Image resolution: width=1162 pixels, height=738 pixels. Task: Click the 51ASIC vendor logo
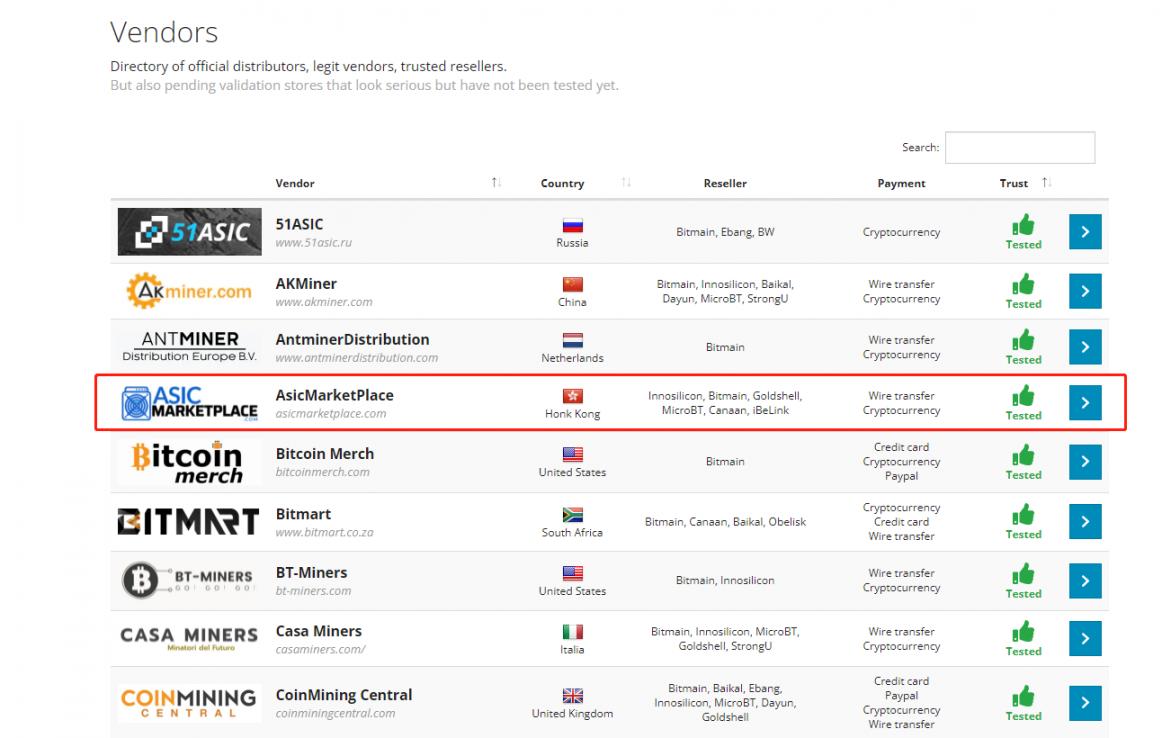pos(187,232)
